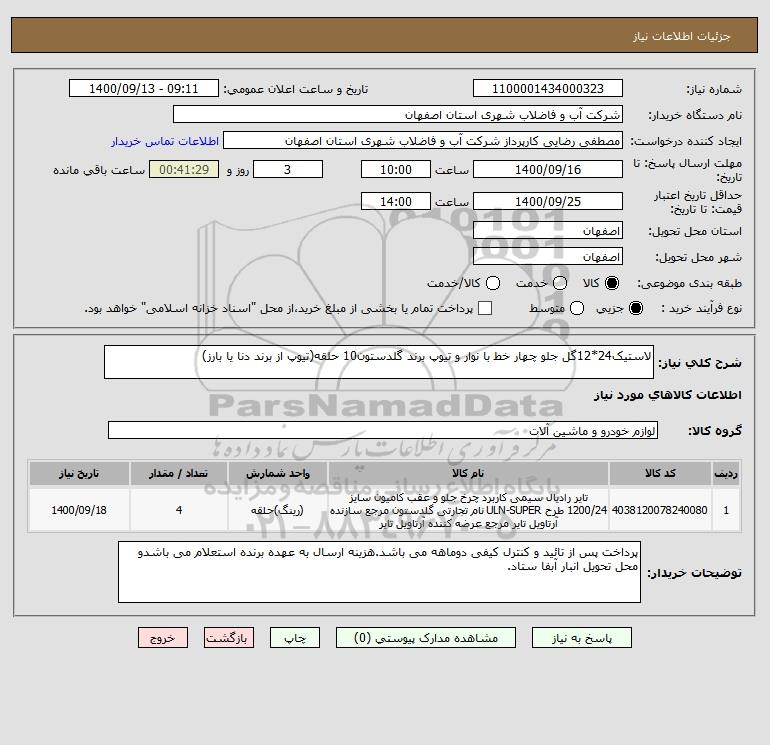This screenshot has height=745, width=770.
Task: Click the delivery province field اصفهان
Action: coord(548,231)
